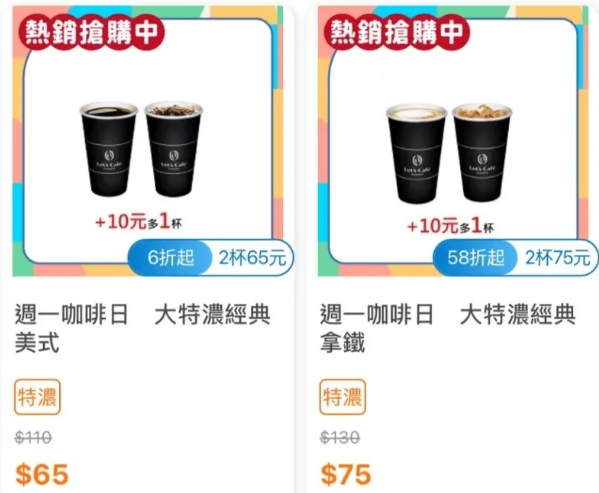Screen dimensions: 599x493
Task: Open 週一咖啡日 大特濃經典拿鐵 product title
Action: (448, 328)
